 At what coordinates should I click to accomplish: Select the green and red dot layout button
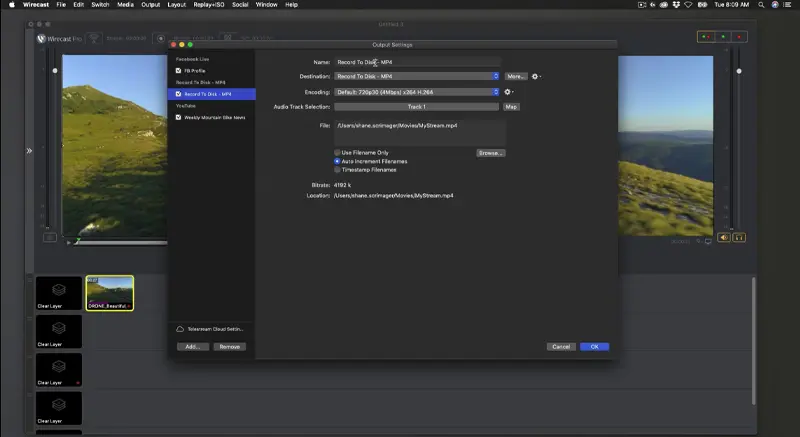click(706, 37)
